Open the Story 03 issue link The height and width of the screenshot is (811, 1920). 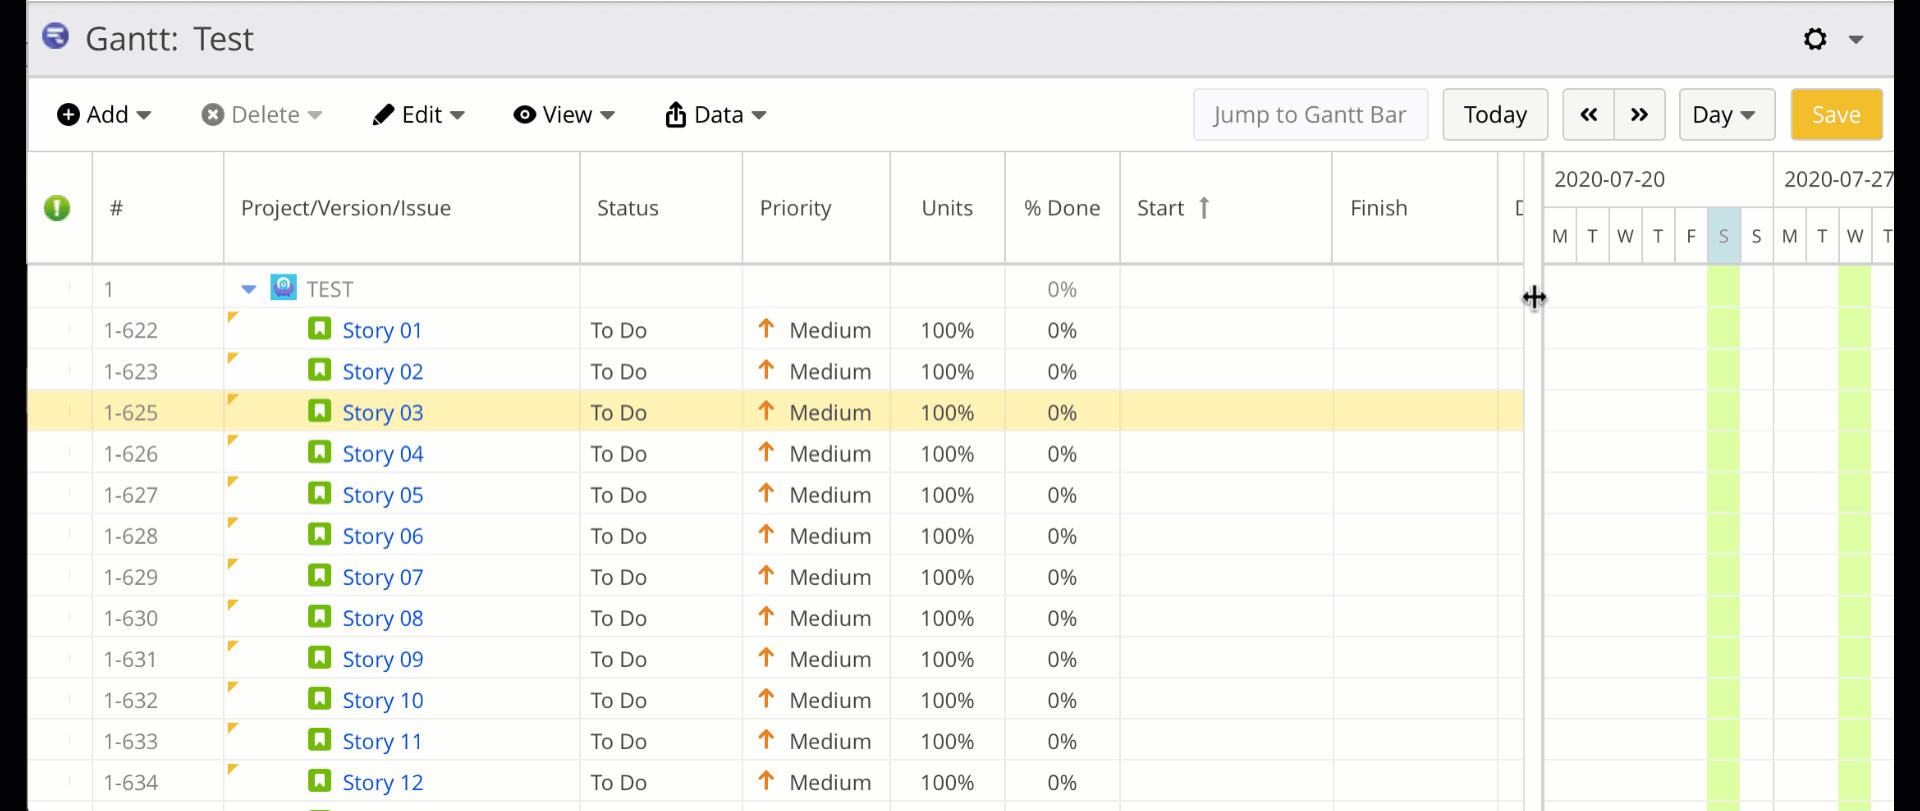tap(382, 412)
